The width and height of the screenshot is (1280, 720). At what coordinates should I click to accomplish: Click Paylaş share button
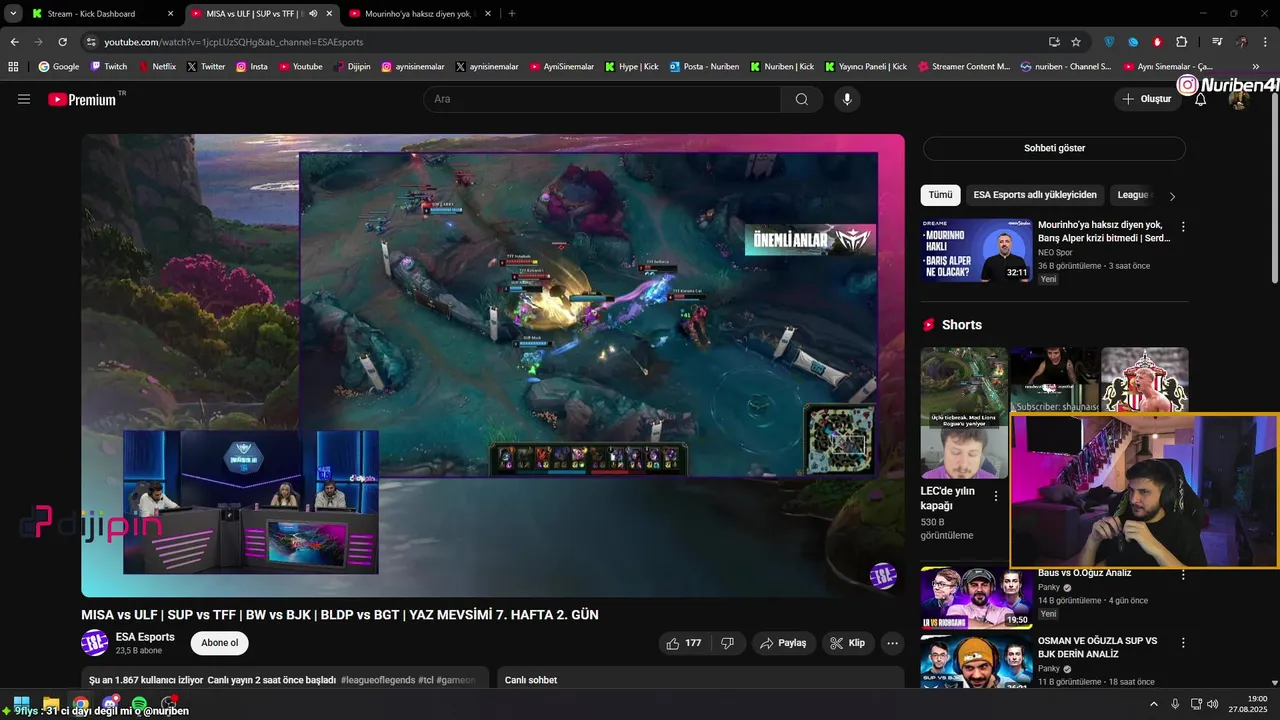click(784, 643)
